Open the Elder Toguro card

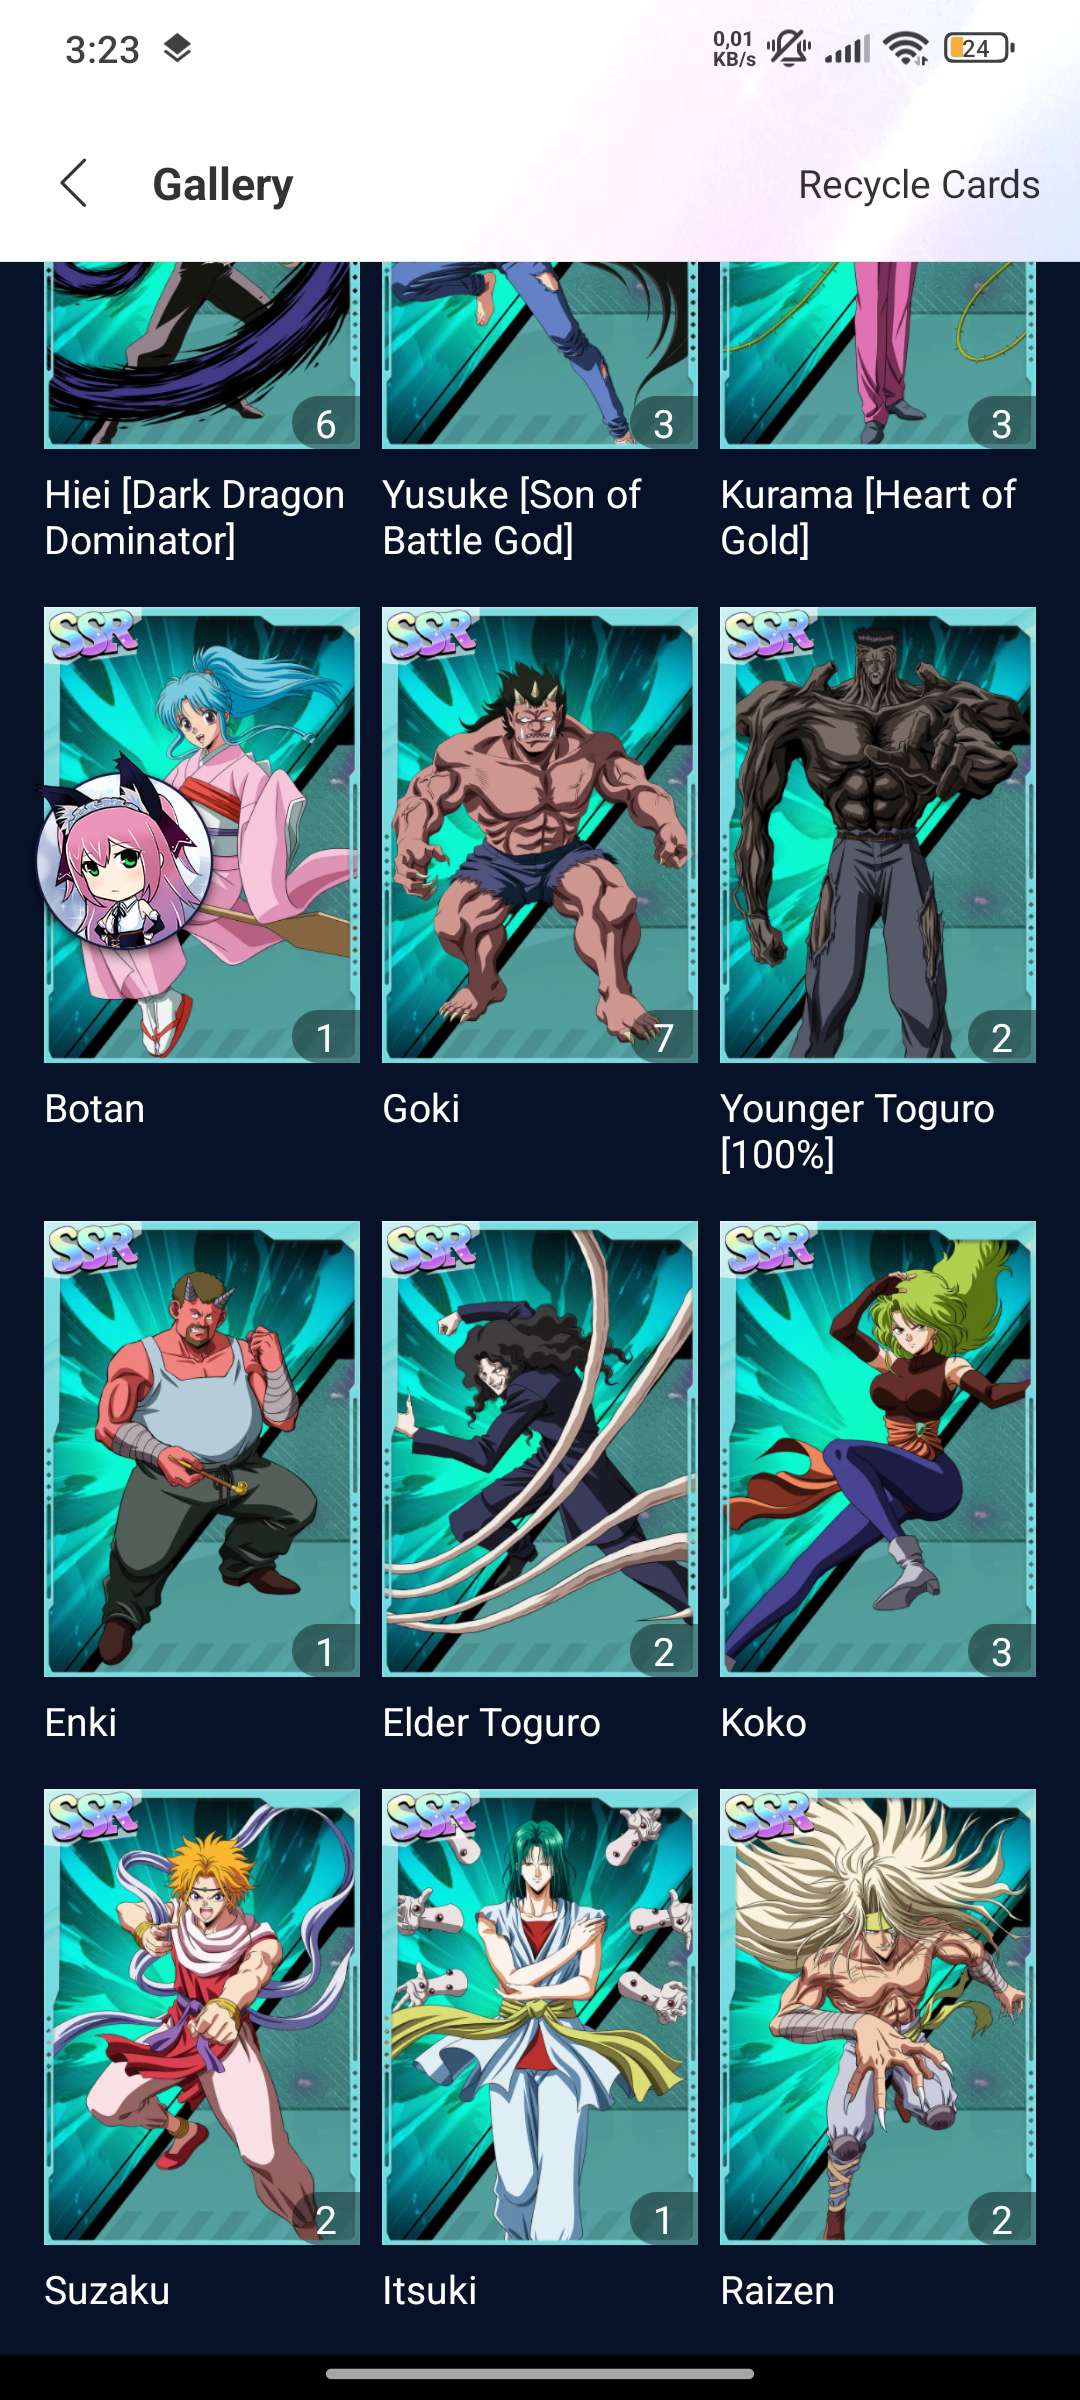(x=540, y=1449)
